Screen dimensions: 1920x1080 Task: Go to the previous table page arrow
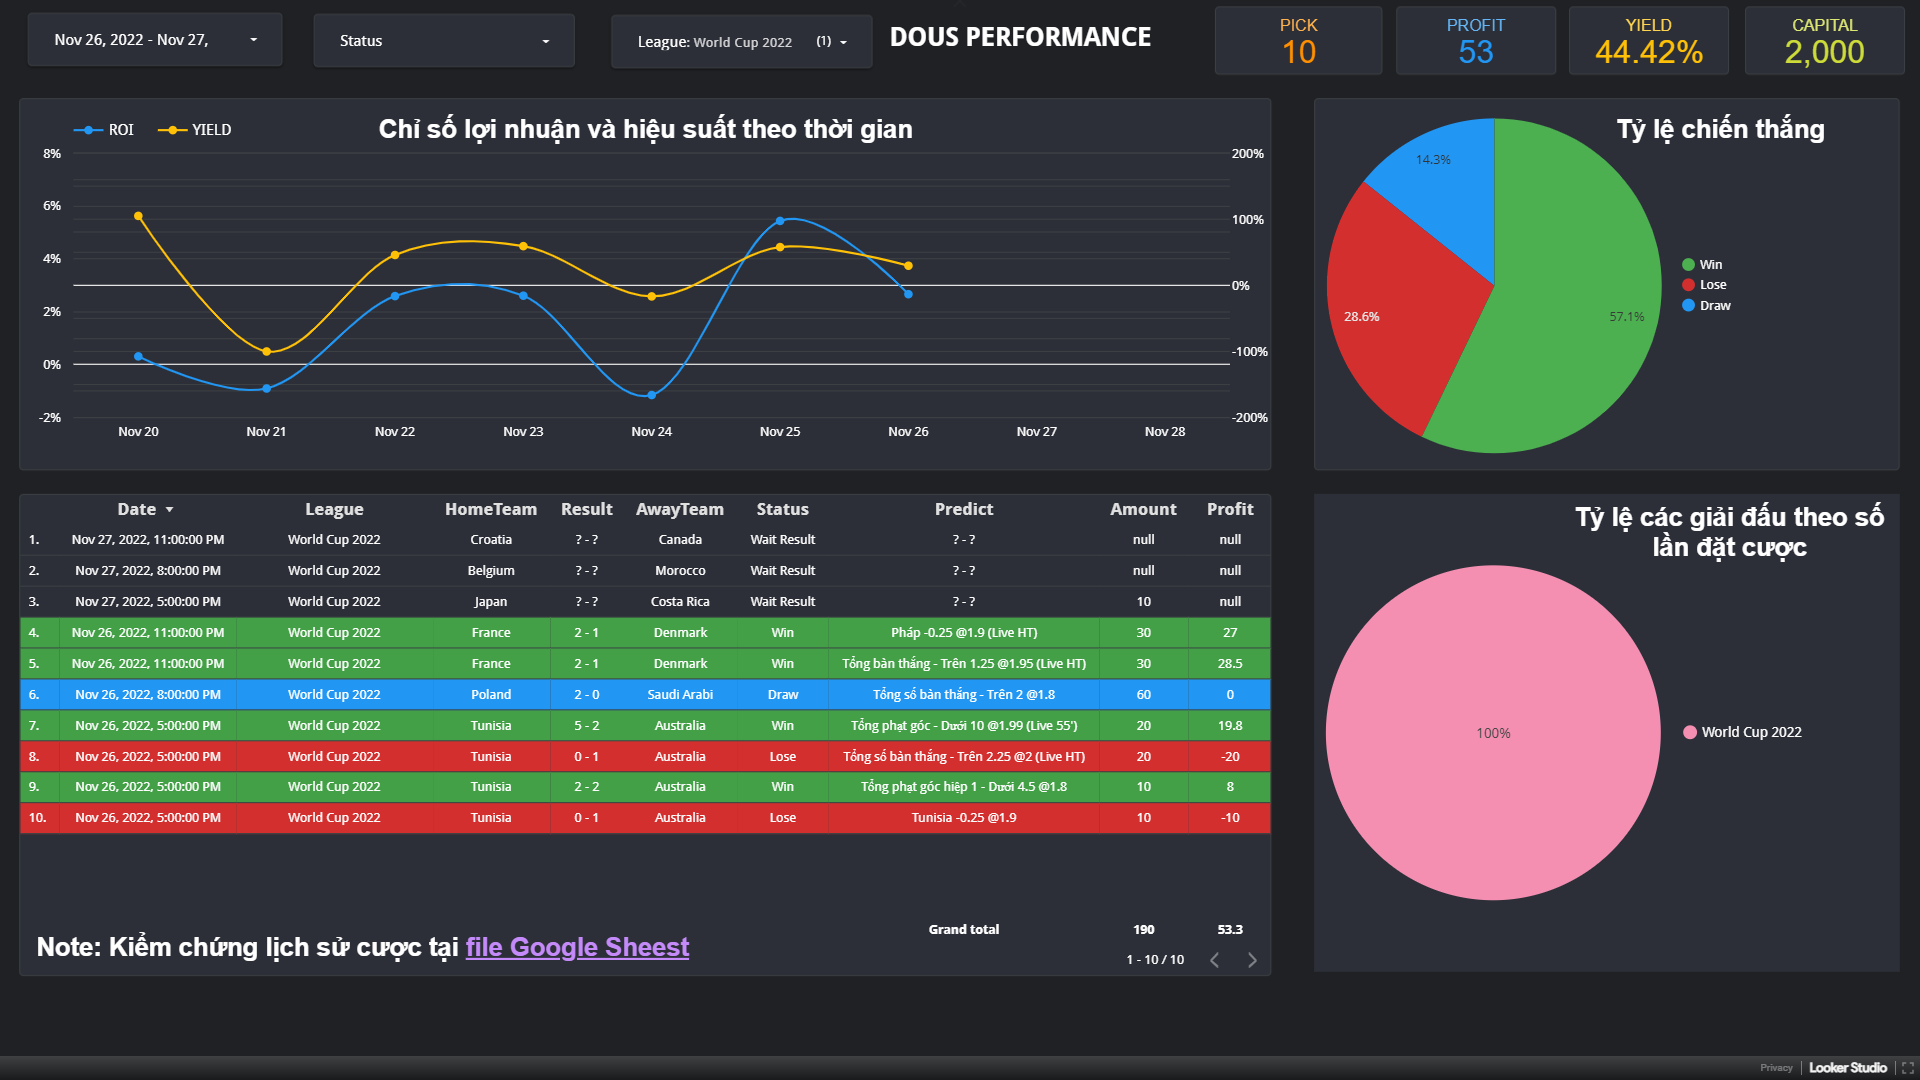point(1214,960)
